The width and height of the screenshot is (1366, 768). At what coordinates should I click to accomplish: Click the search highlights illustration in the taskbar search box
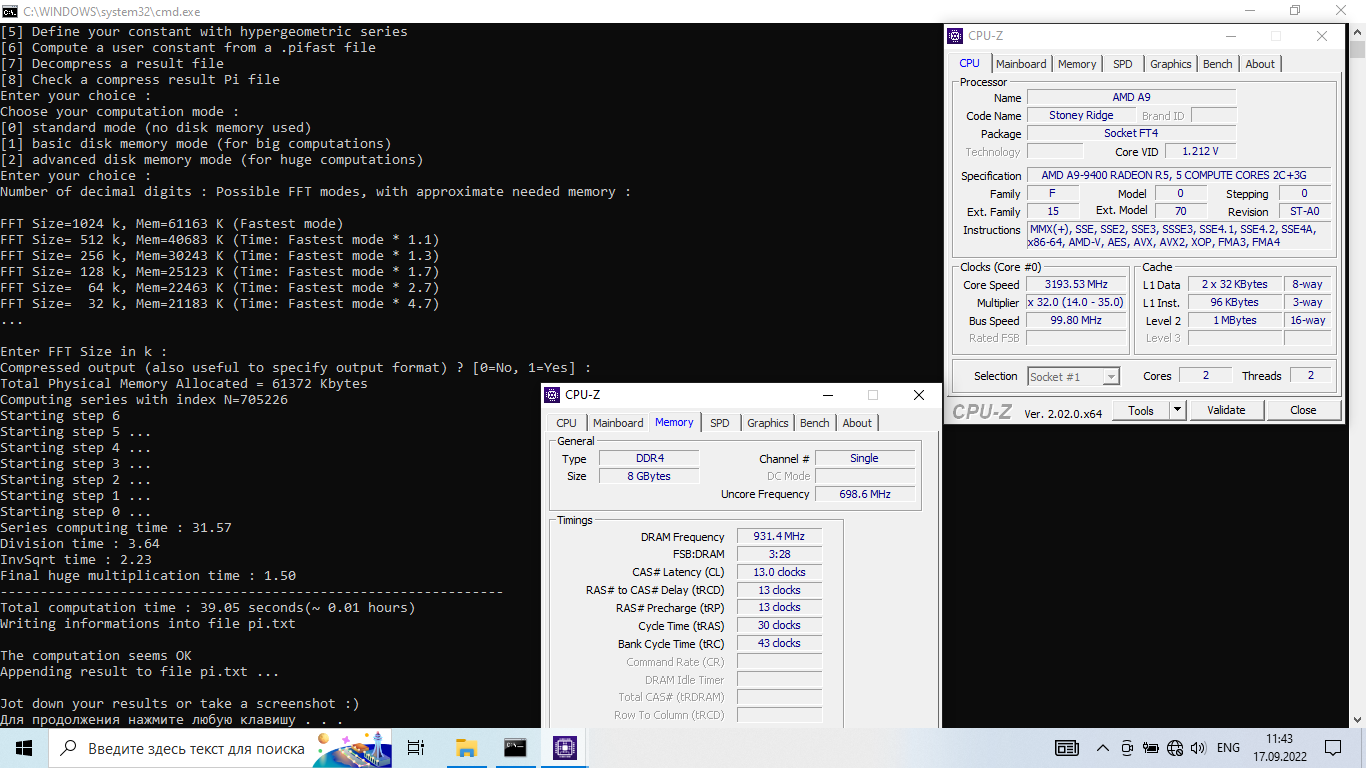[354, 748]
